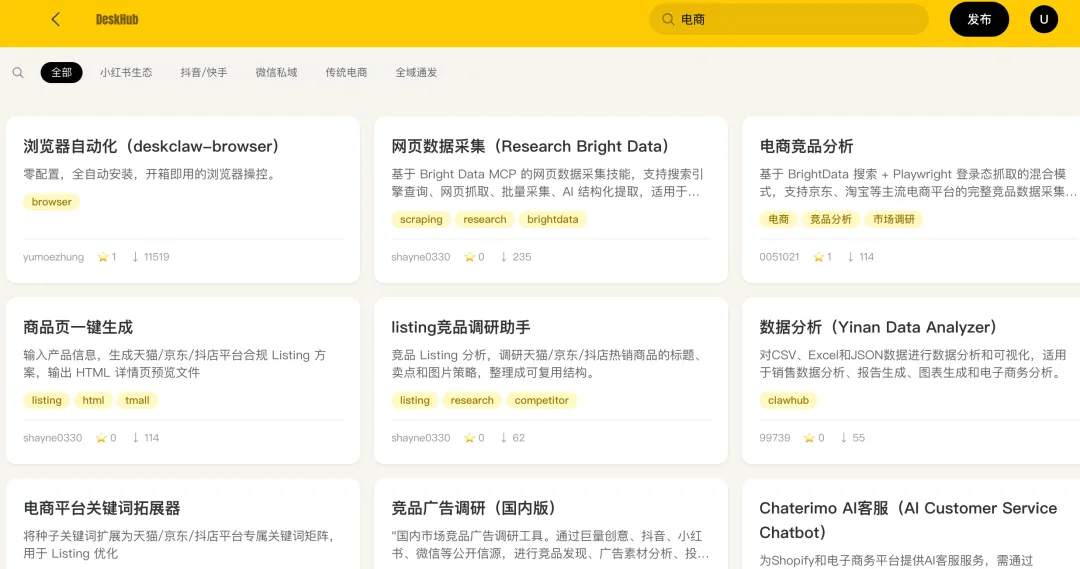The height and width of the screenshot is (569, 1080).
Task: Click the html tag chip
Action: (93, 400)
